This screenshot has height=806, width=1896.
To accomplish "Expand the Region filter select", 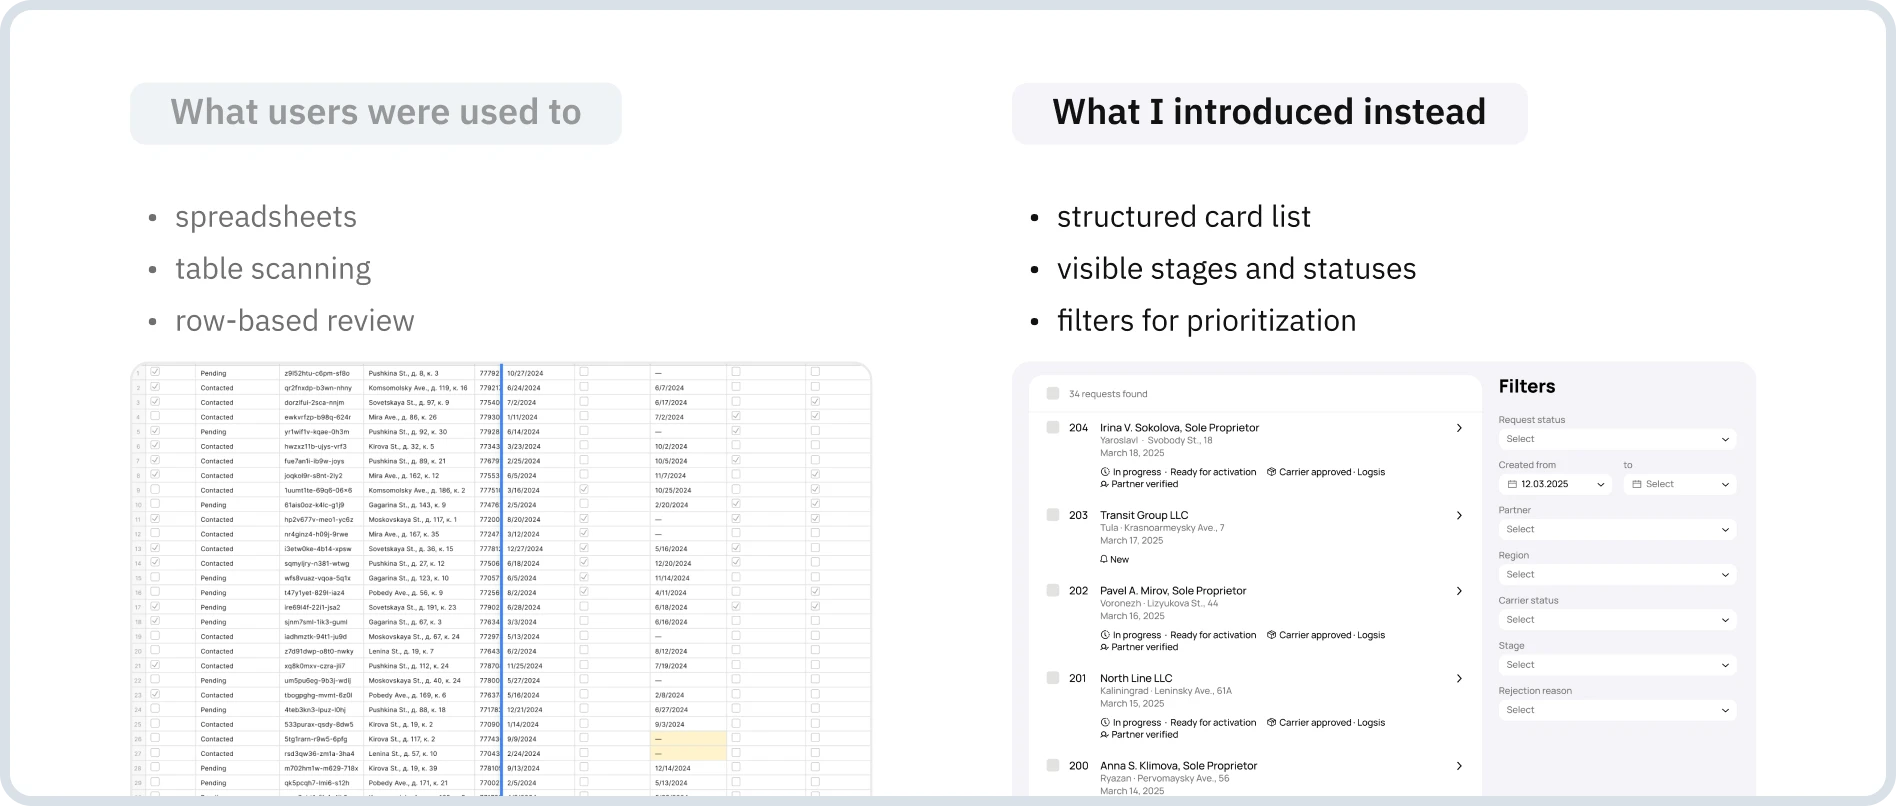I will (1617, 574).
